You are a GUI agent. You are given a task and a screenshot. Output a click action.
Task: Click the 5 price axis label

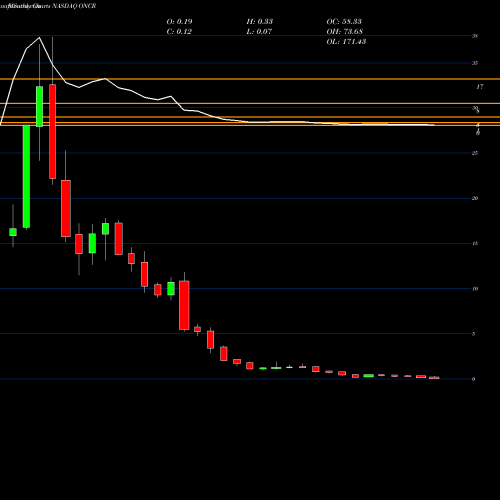click(x=474, y=334)
